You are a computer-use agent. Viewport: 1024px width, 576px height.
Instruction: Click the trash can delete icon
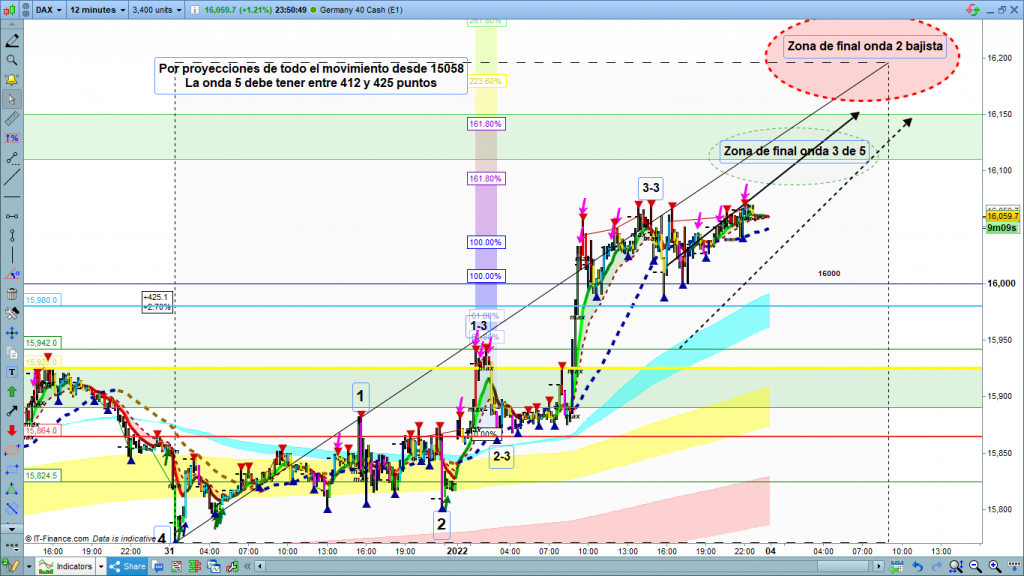[x=12, y=294]
